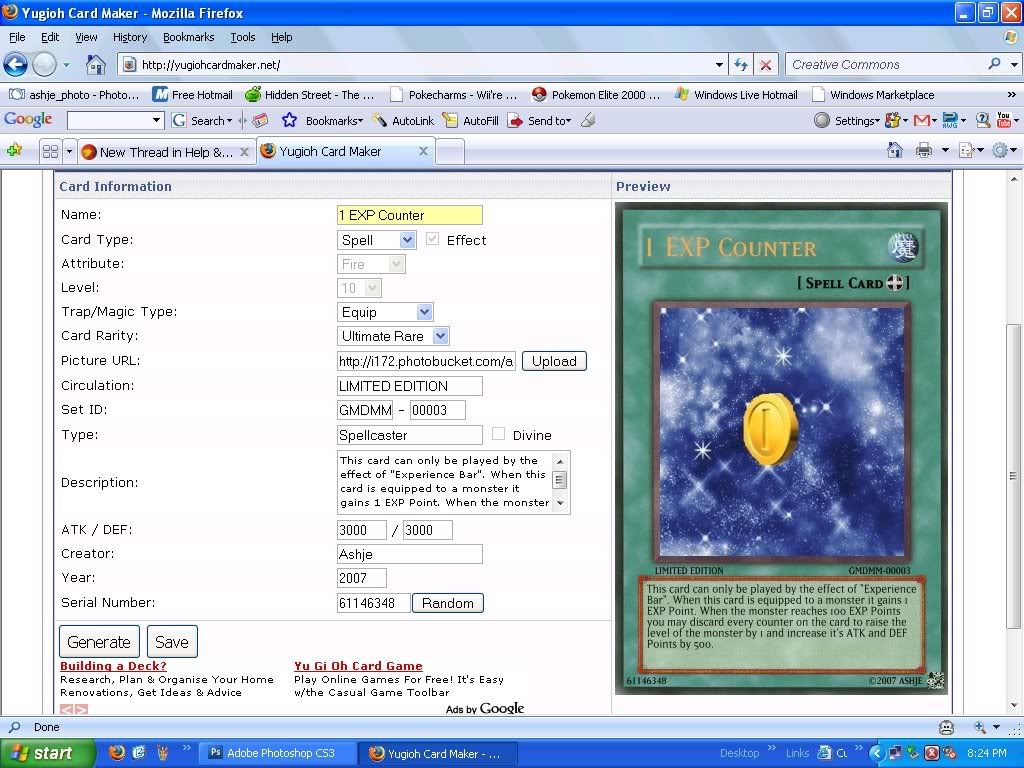Click the reload page icon
Viewport: 1024px width, 768px height.
click(x=741, y=65)
